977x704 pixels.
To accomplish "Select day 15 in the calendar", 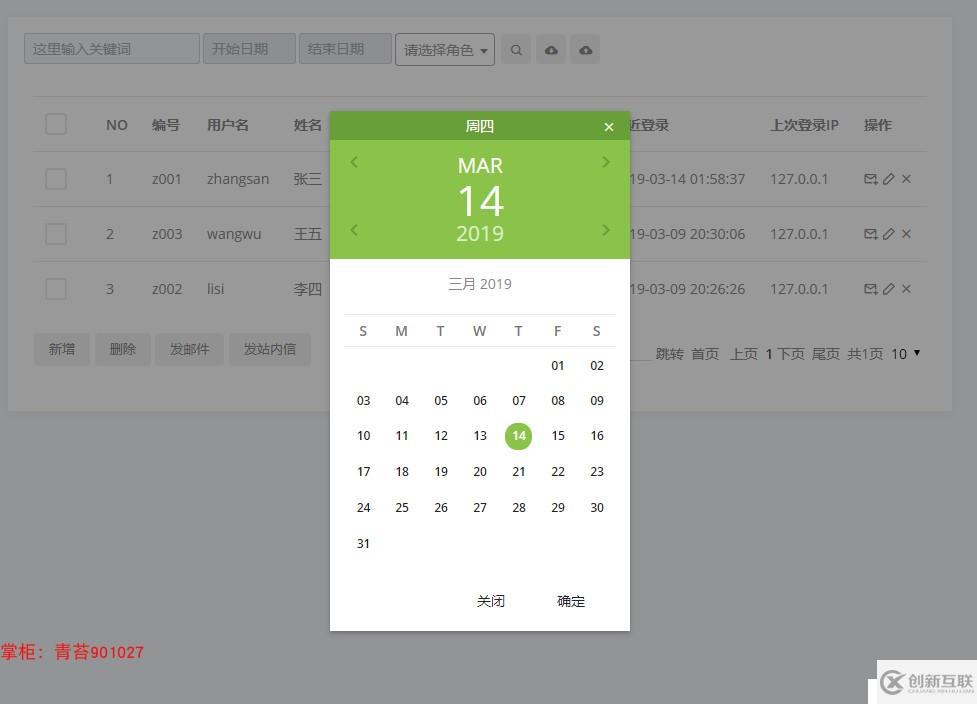I will pos(558,435).
